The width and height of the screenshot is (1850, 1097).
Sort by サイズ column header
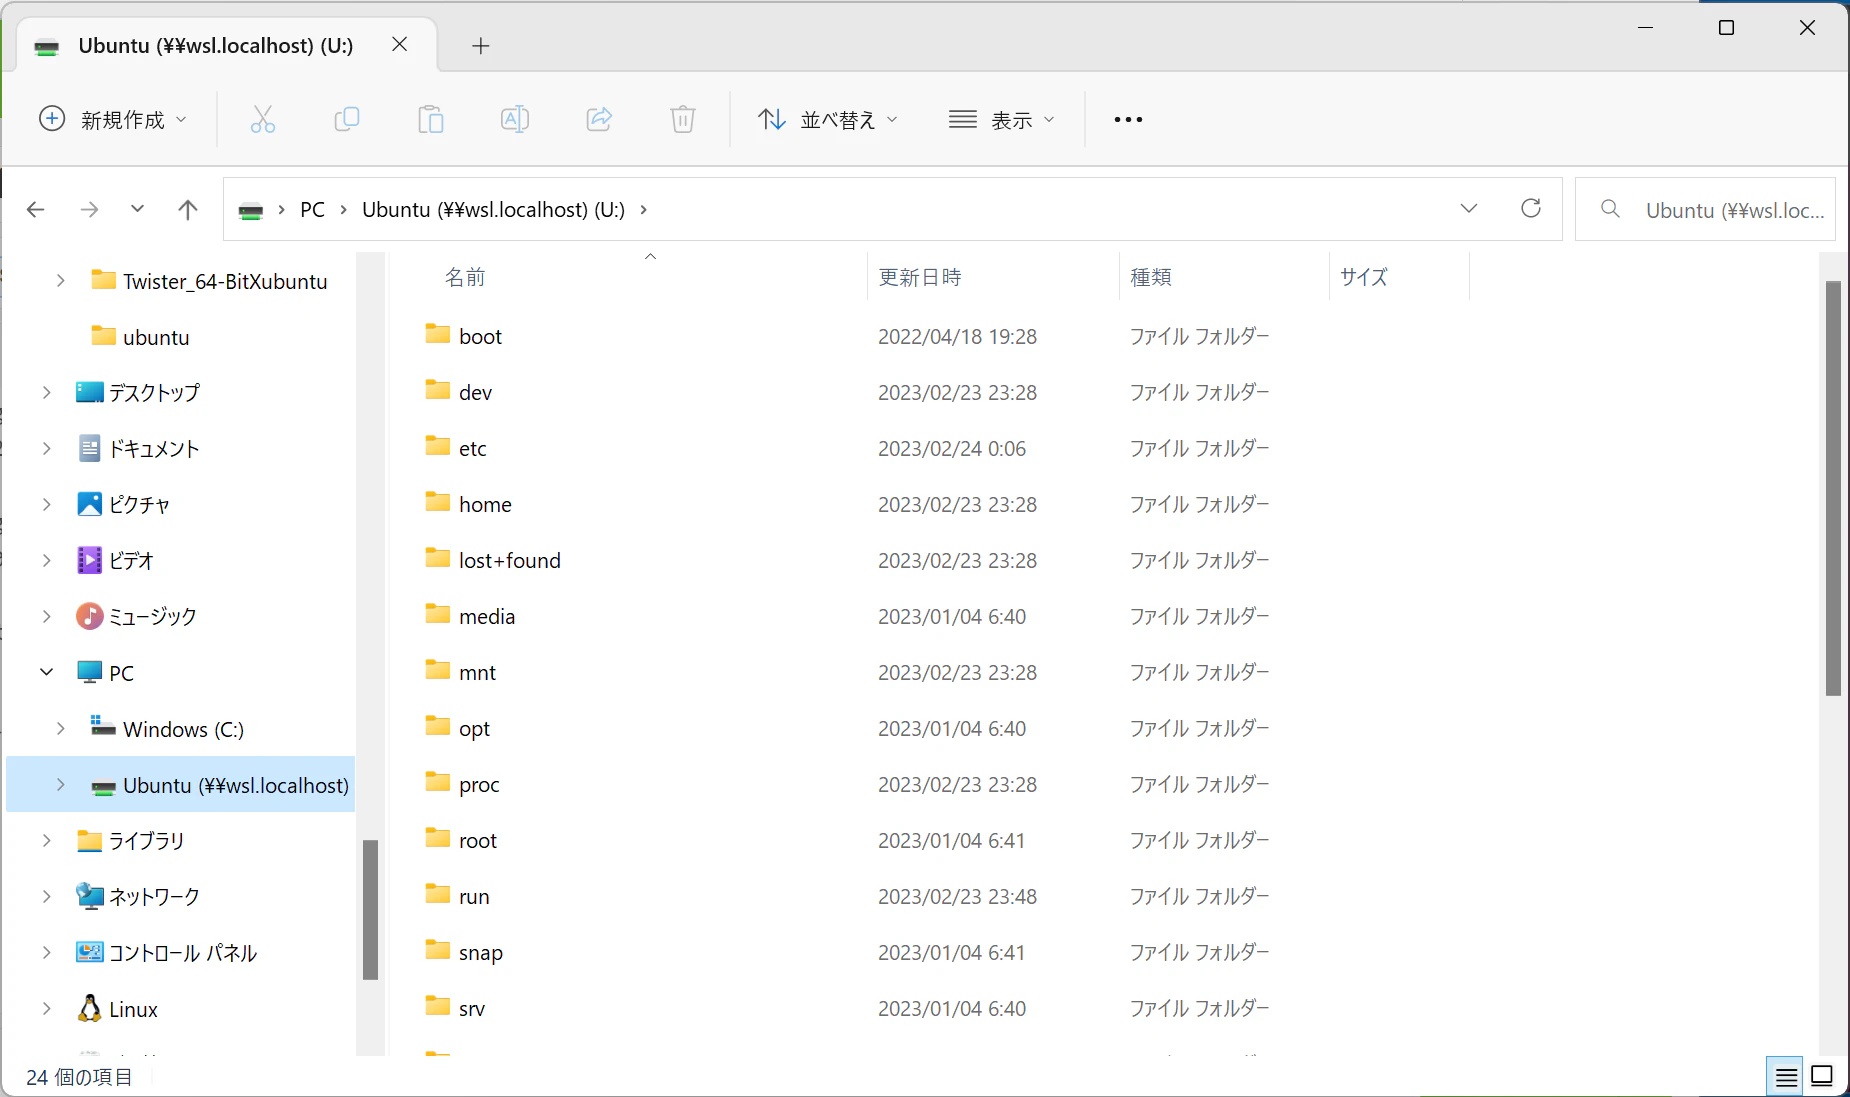pyautogui.click(x=1364, y=277)
